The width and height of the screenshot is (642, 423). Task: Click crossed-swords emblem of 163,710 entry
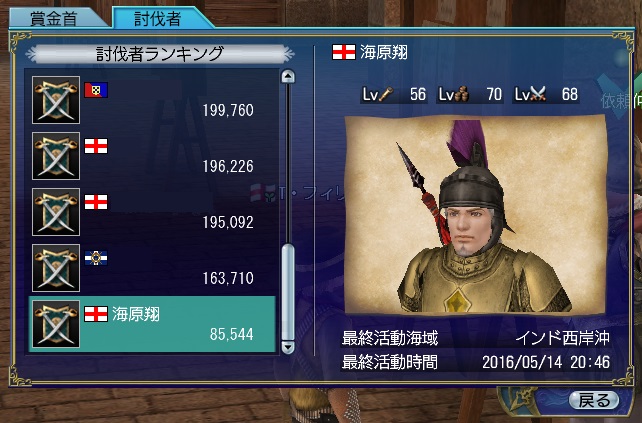pyautogui.click(x=56, y=268)
